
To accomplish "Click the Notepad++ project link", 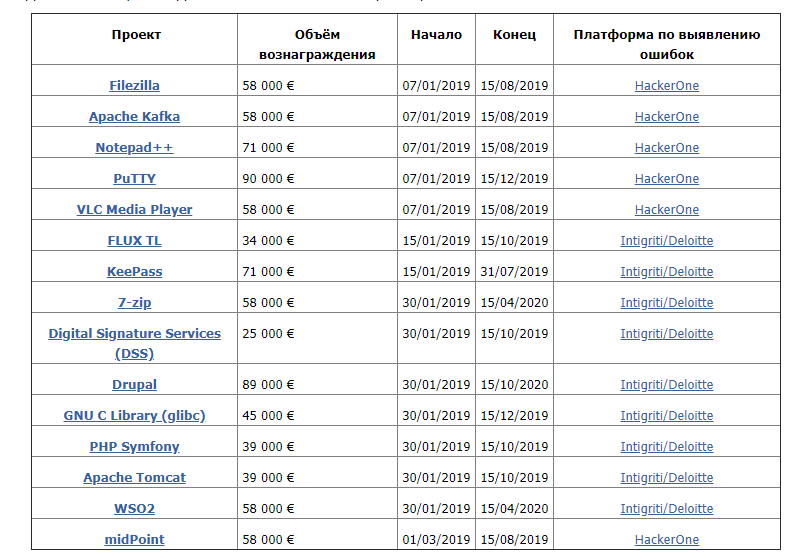I will pyautogui.click(x=134, y=148).
